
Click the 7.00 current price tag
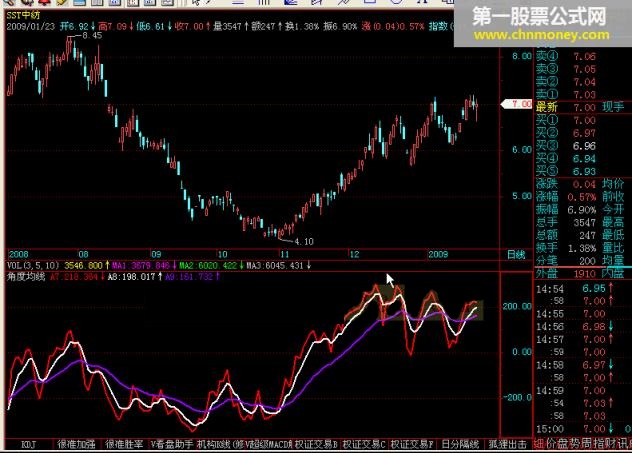click(x=517, y=104)
